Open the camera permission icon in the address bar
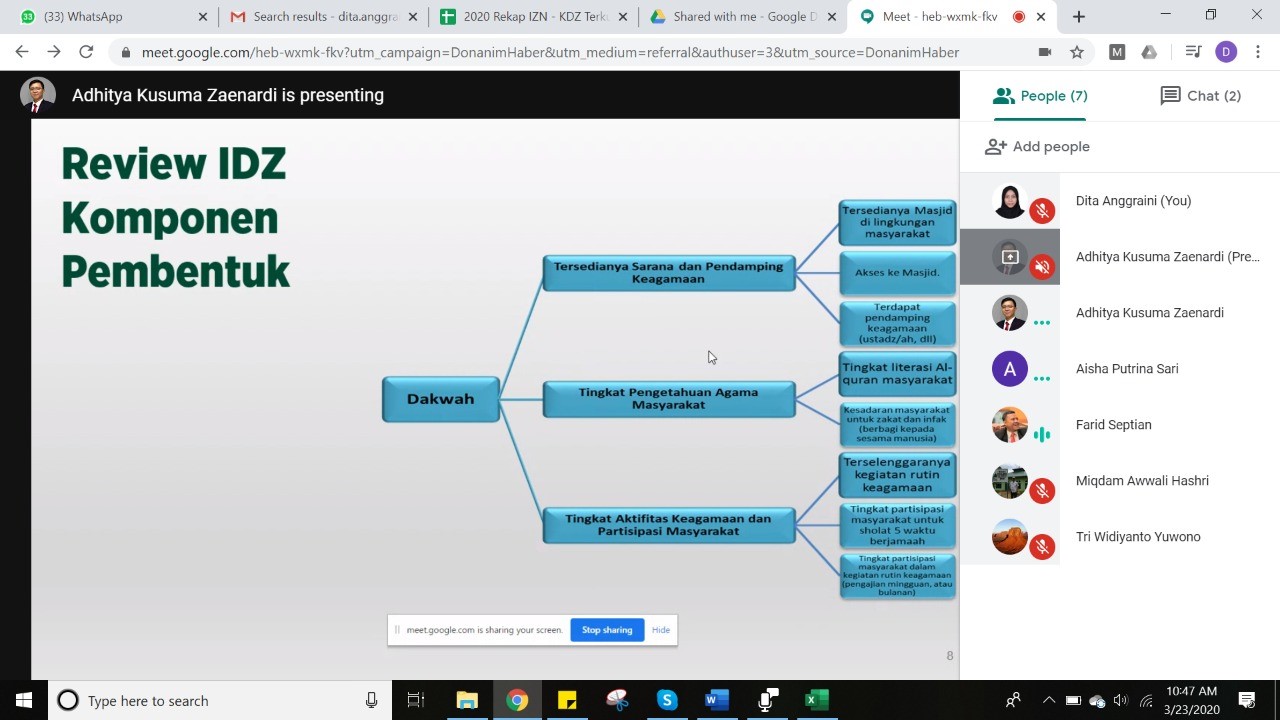Image resolution: width=1280 pixels, height=720 pixels. tap(1045, 52)
